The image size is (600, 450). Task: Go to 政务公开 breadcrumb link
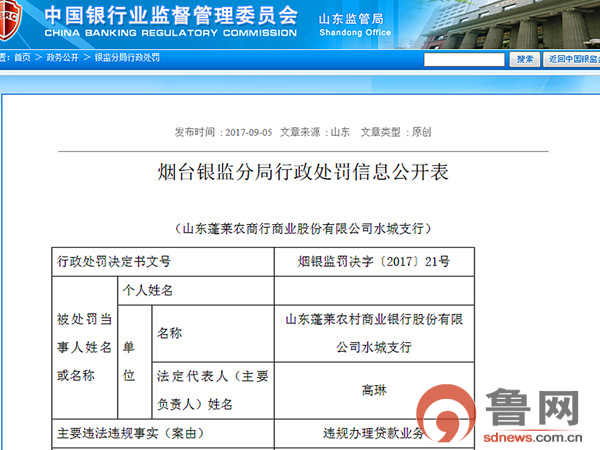pos(62,58)
